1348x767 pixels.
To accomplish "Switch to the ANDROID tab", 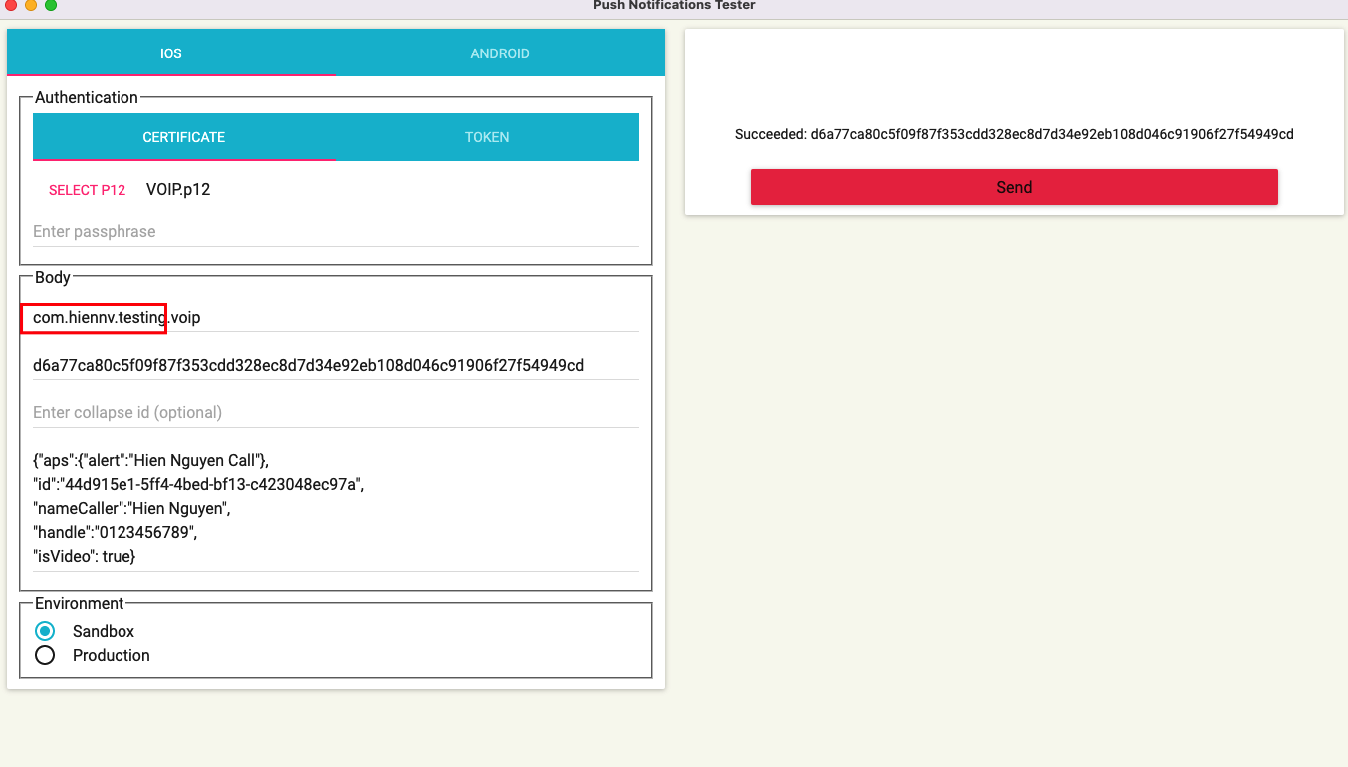I will (x=499, y=53).
